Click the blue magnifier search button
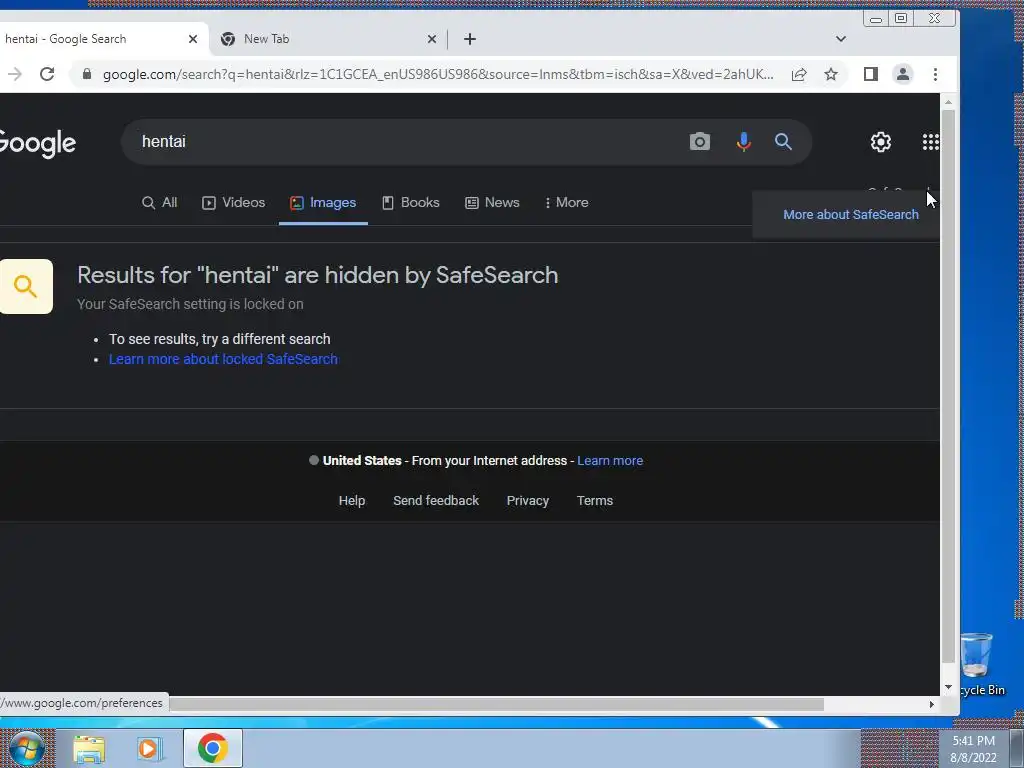 point(783,142)
